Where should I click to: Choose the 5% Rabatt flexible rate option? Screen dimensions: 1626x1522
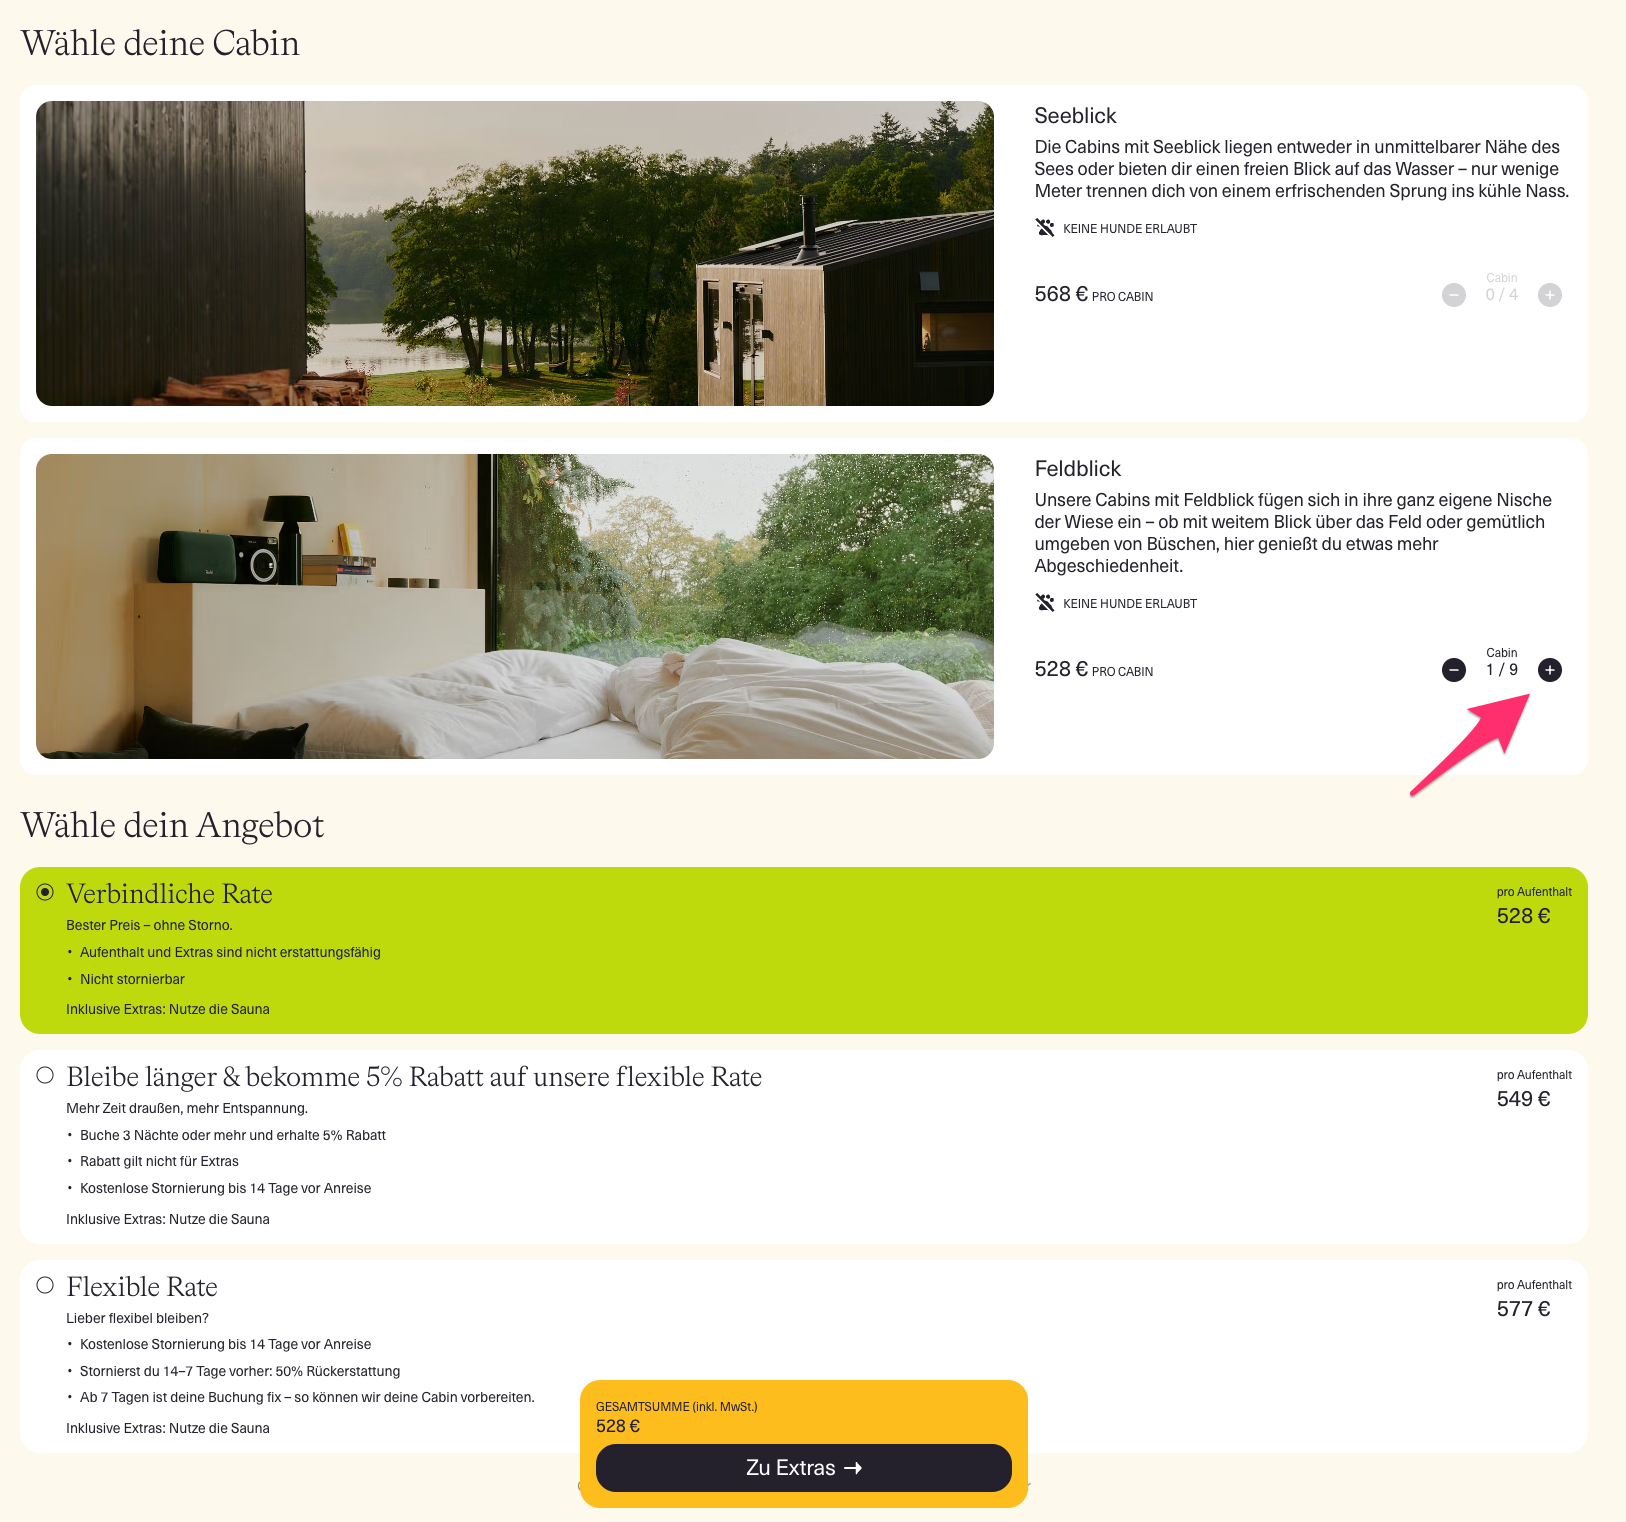pyautogui.click(x=45, y=1075)
